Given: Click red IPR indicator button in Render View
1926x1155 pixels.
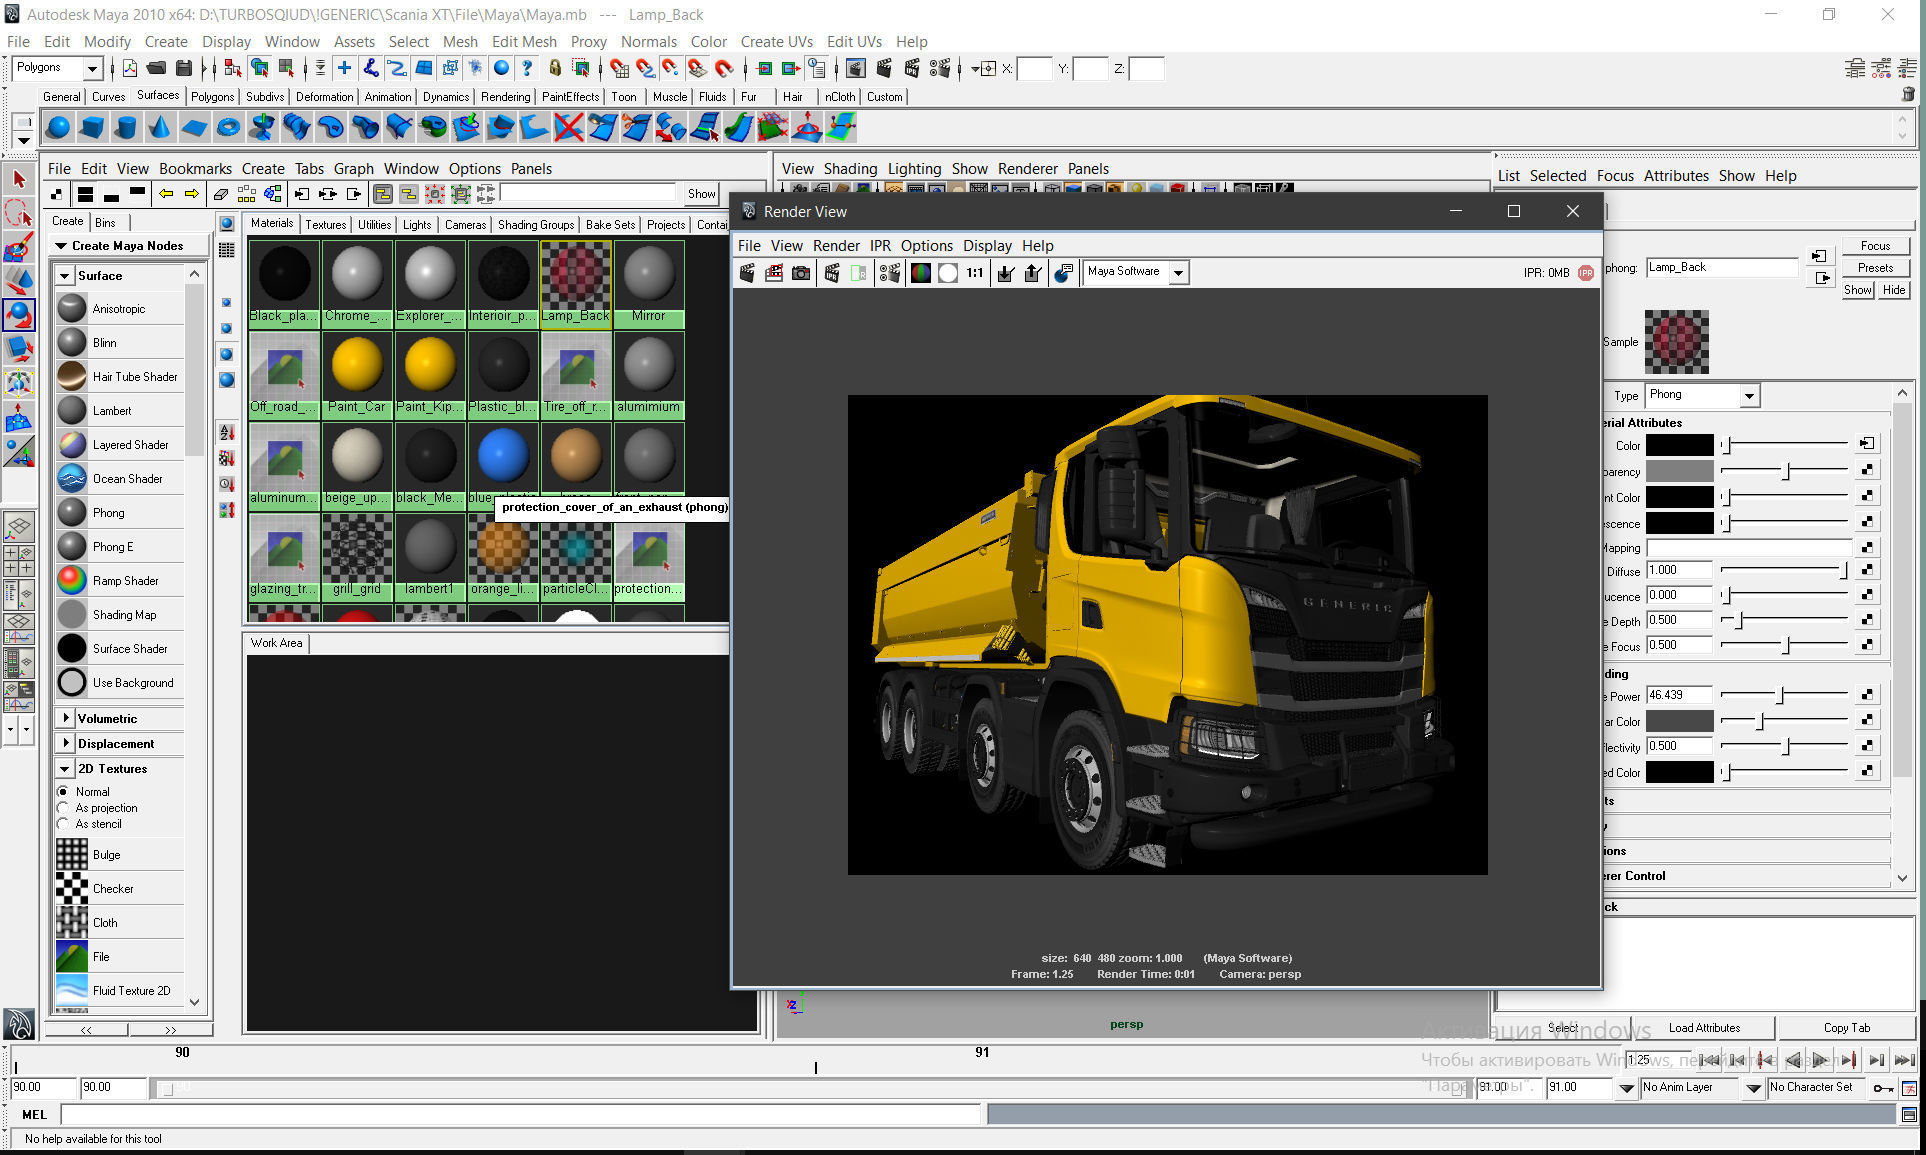Looking at the screenshot, I should tap(1586, 272).
